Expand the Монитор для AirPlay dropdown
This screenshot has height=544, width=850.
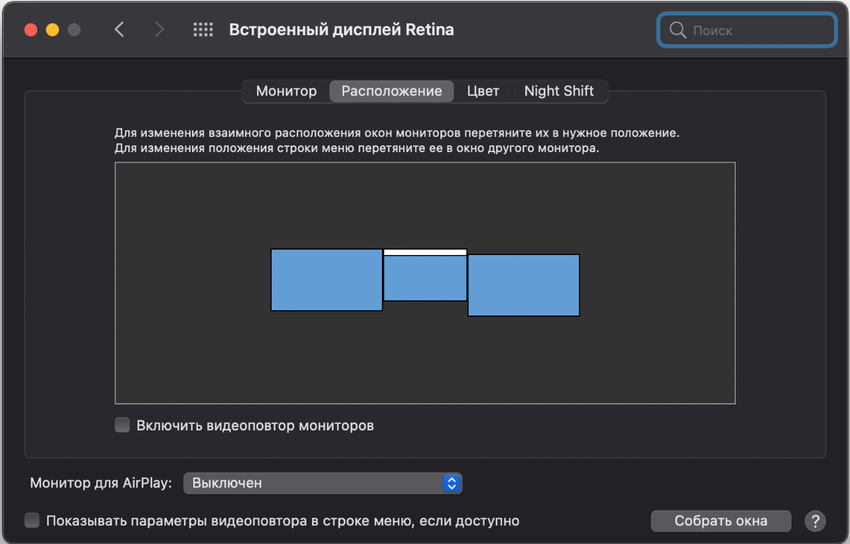[x=322, y=483]
